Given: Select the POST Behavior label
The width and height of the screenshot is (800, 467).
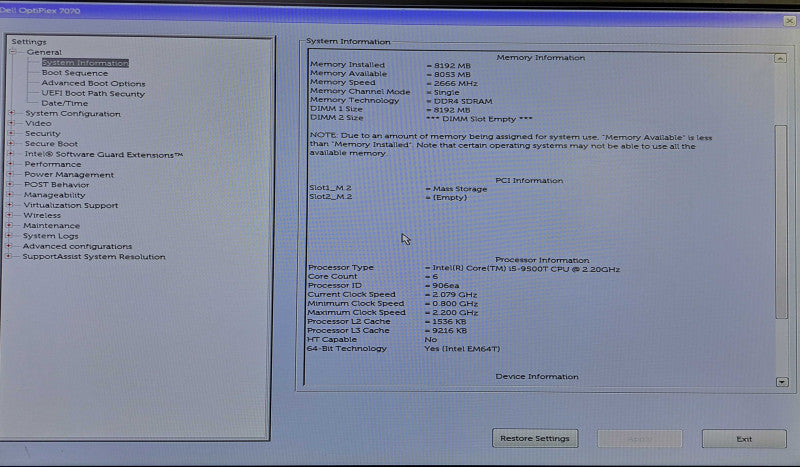Looking at the screenshot, I should [x=56, y=184].
